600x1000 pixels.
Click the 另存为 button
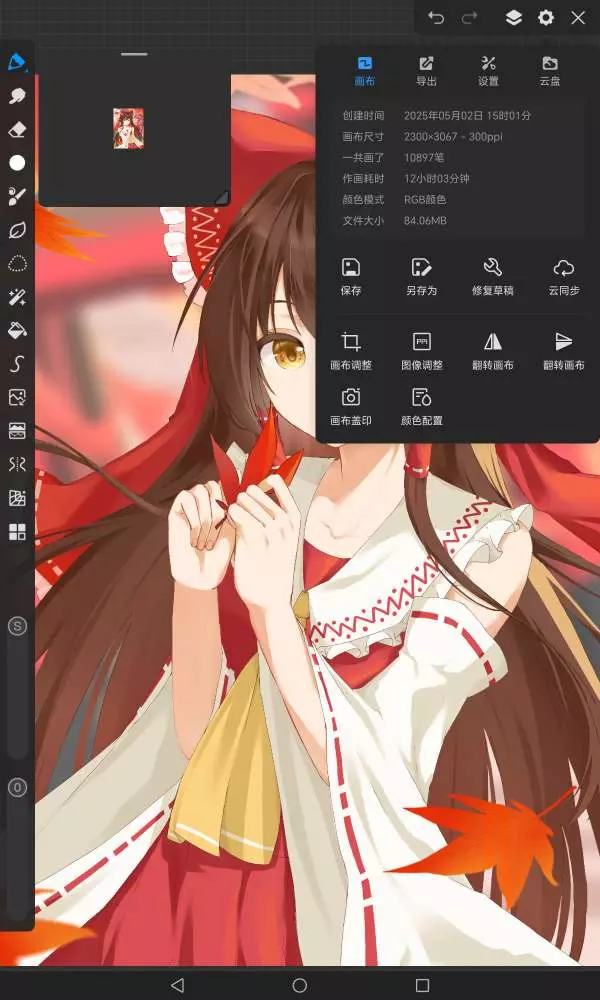[421, 277]
